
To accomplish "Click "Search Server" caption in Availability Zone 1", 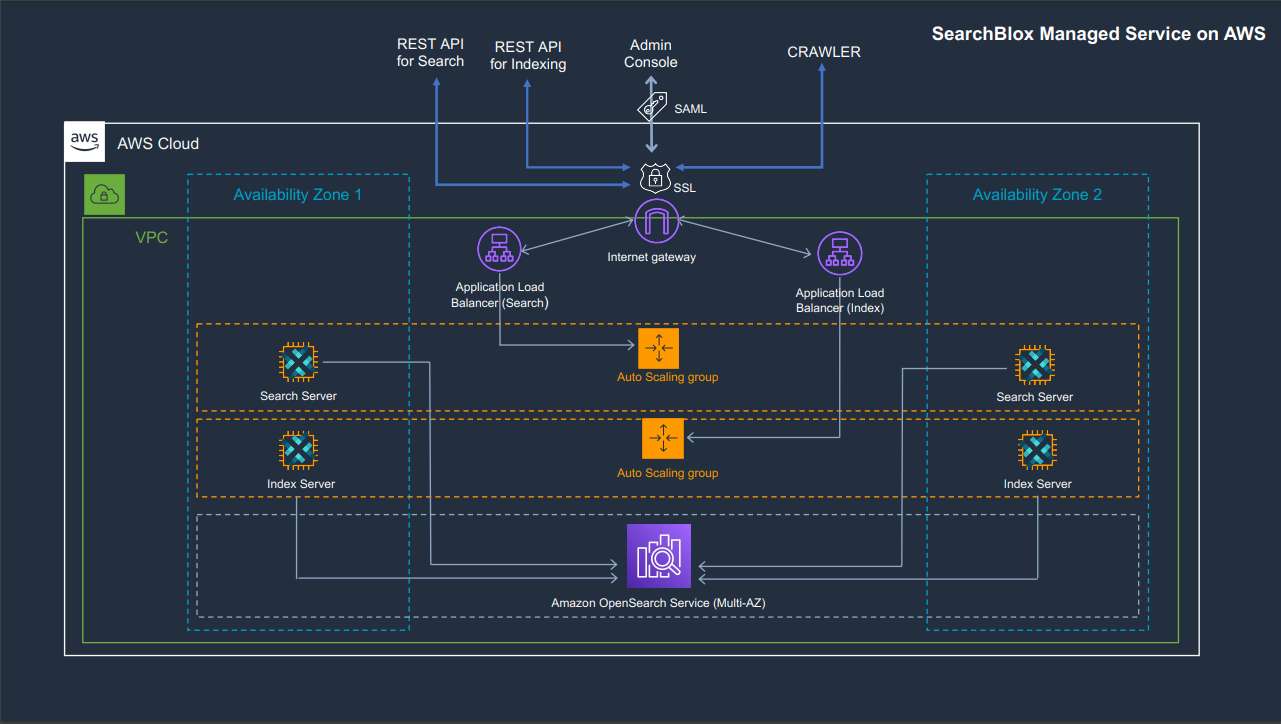I will (x=298, y=396).
